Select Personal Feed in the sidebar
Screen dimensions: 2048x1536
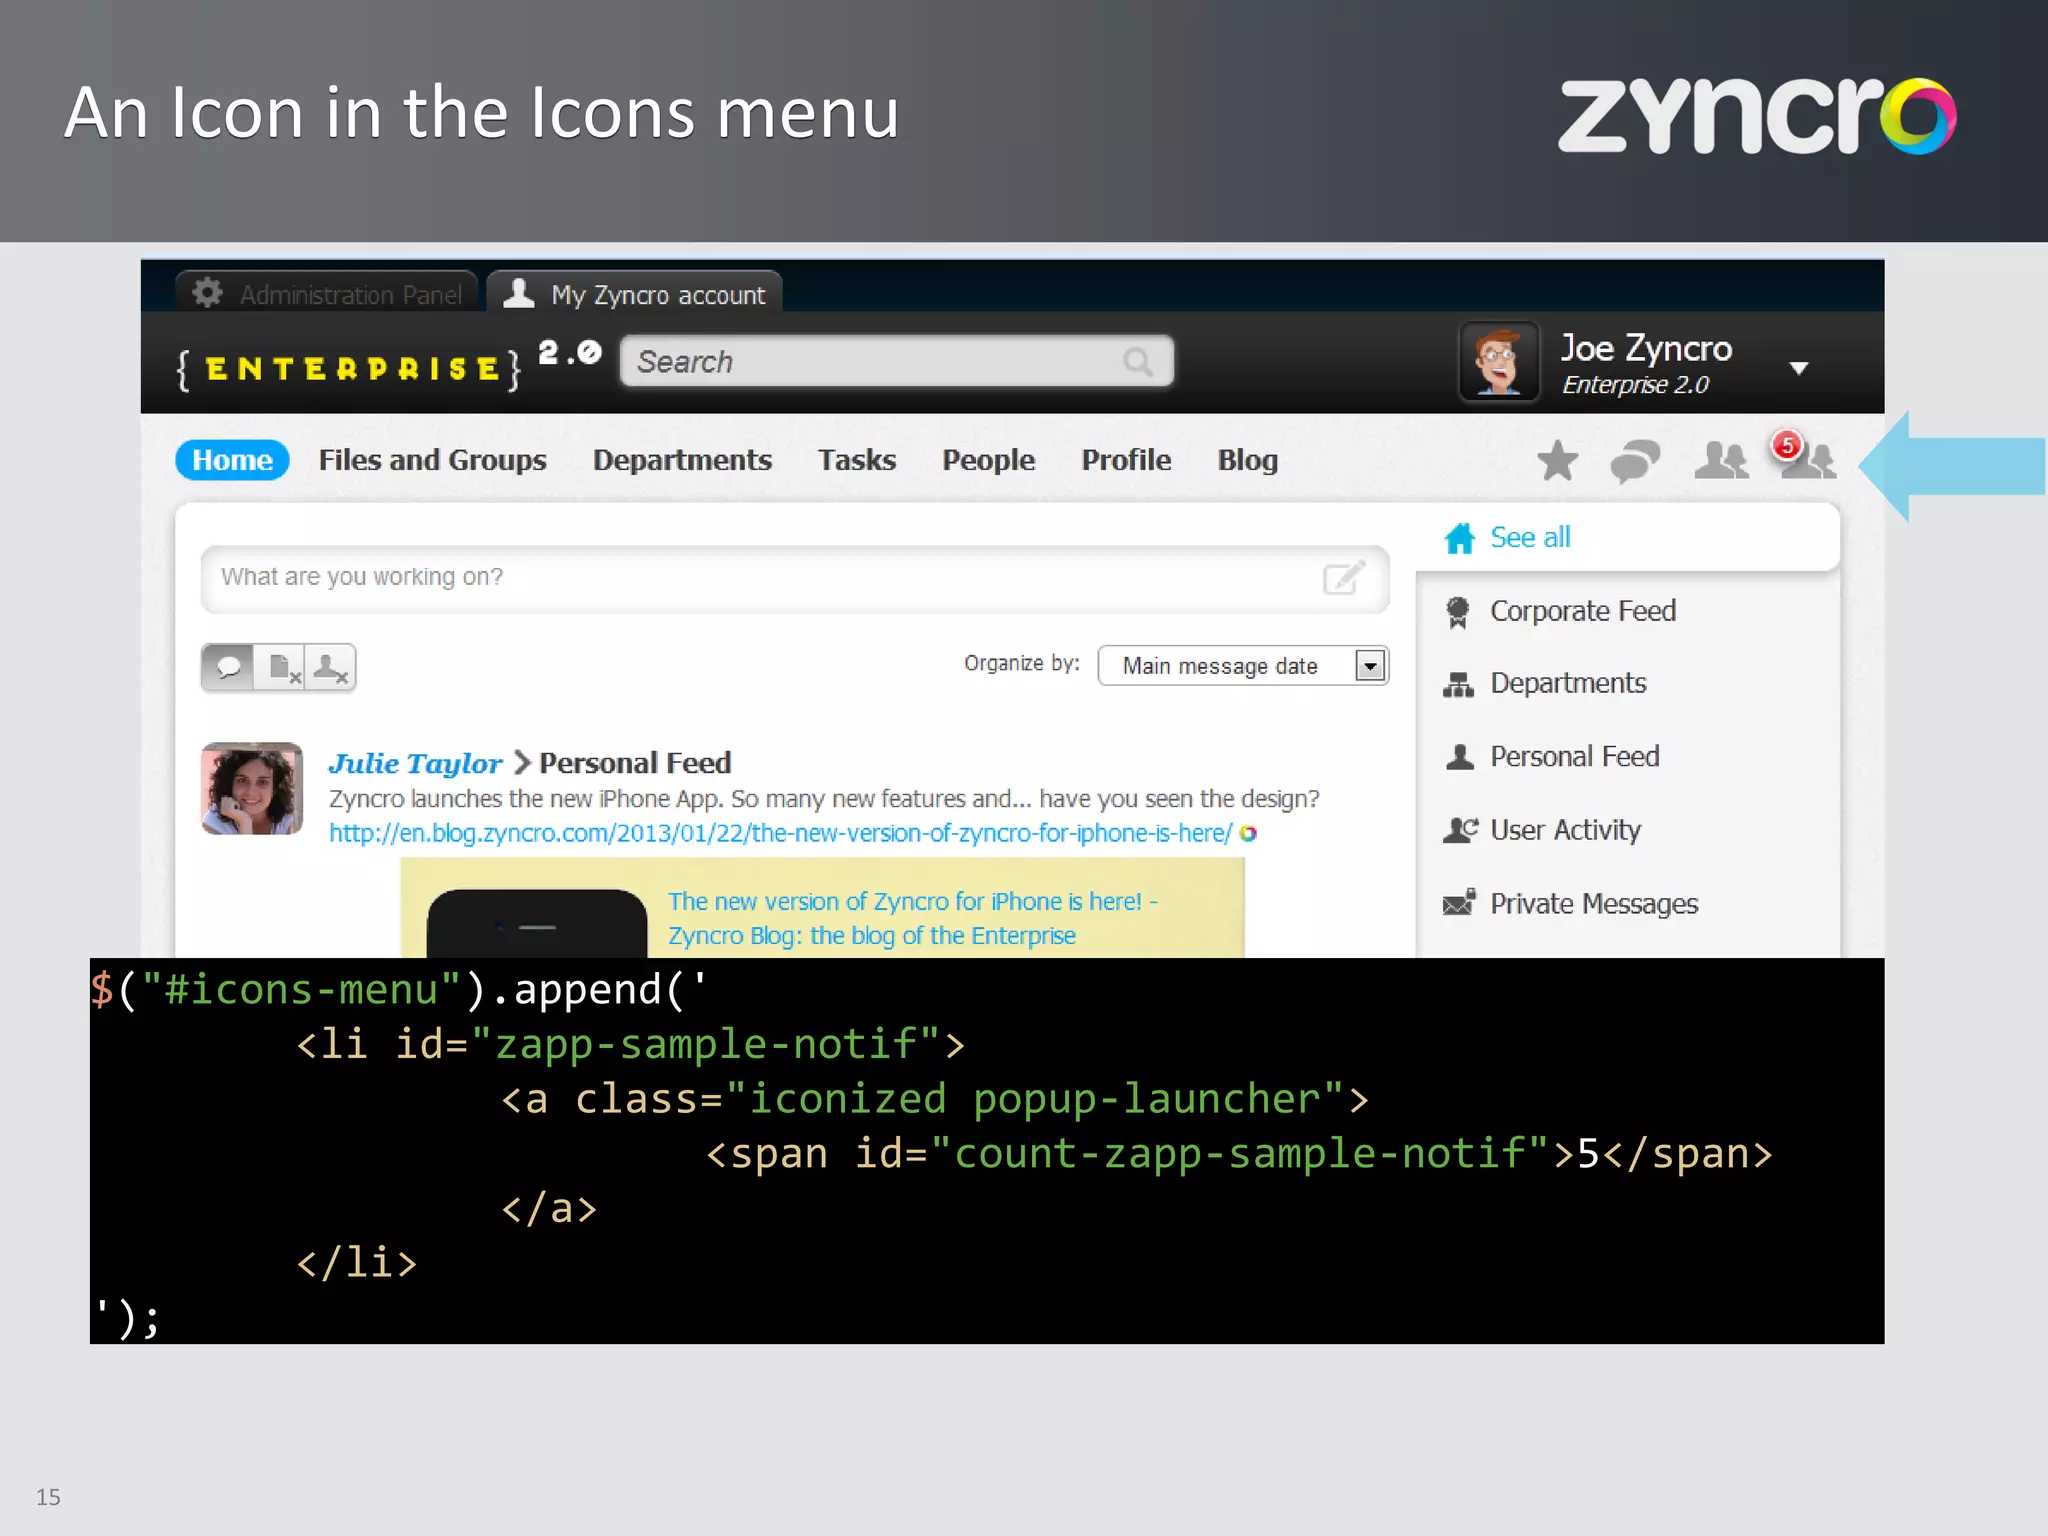coord(1575,757)
